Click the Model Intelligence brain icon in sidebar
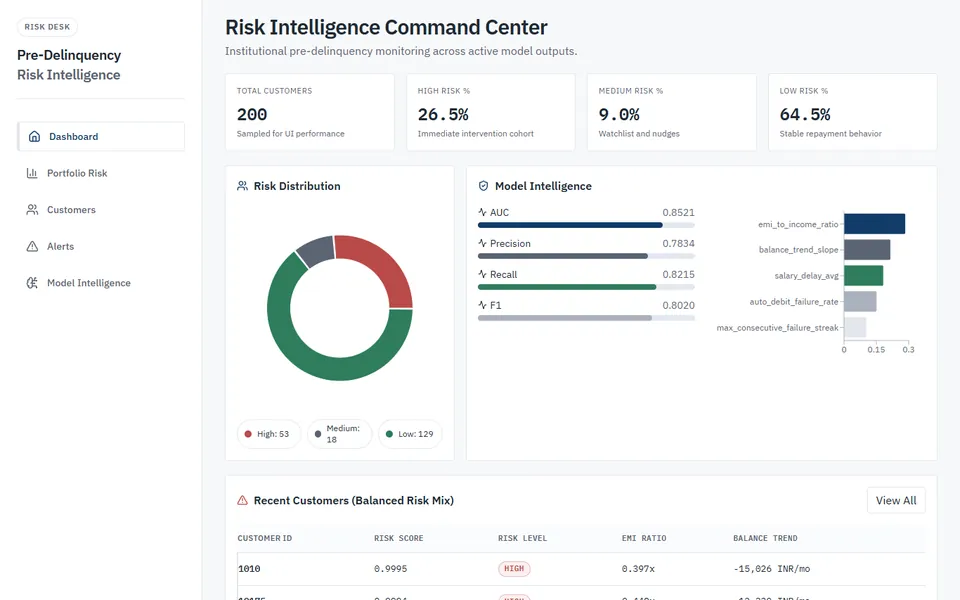 click(x=32, y=283)
